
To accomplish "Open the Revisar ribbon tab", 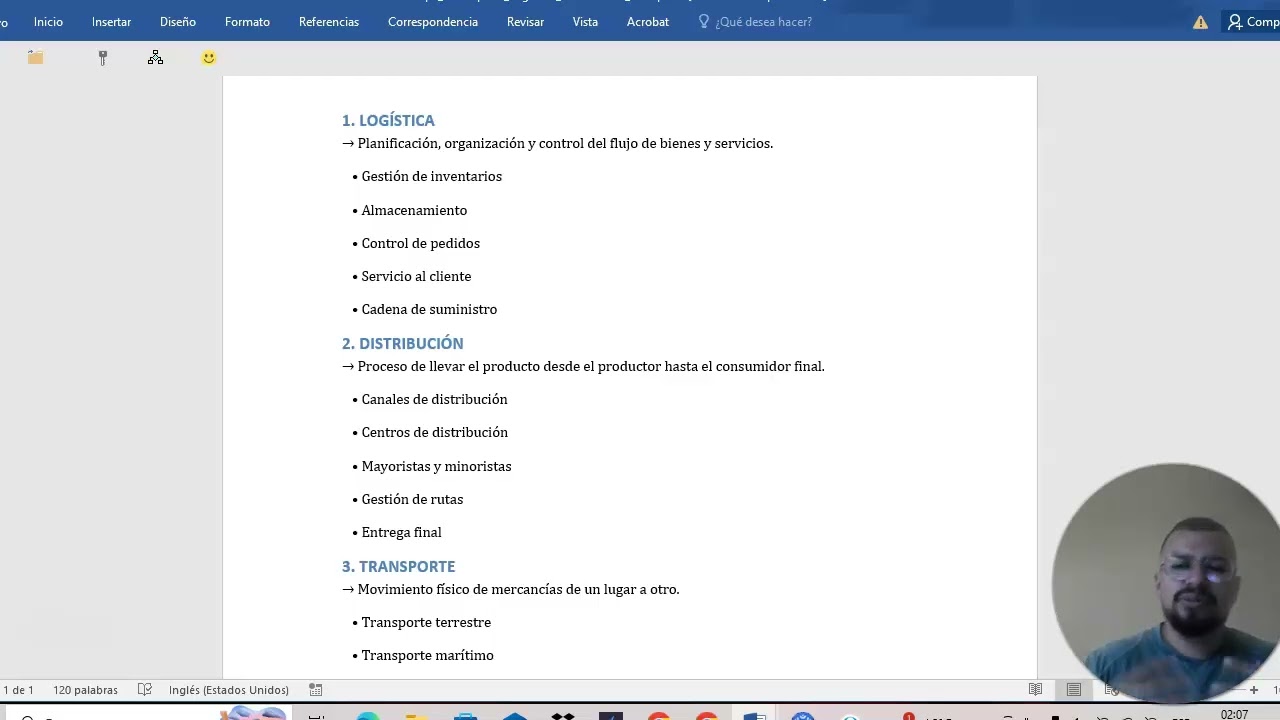I will click(x=525, y=22).
